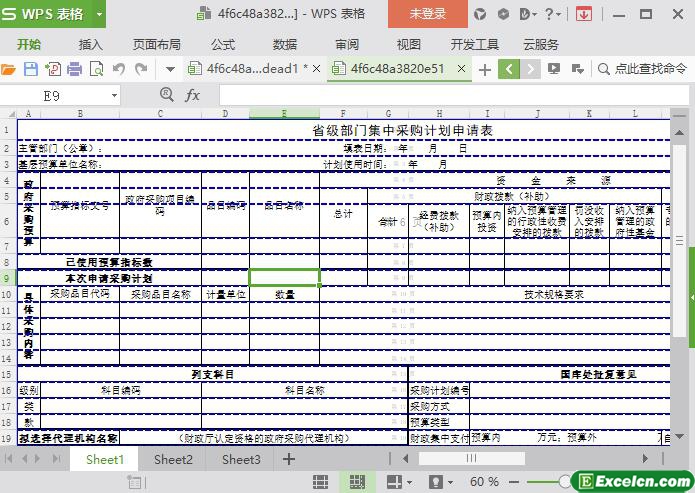Open the 视图 ribbon tab
Viewport: 695px width, 493px height.
(x=408, y=44)
